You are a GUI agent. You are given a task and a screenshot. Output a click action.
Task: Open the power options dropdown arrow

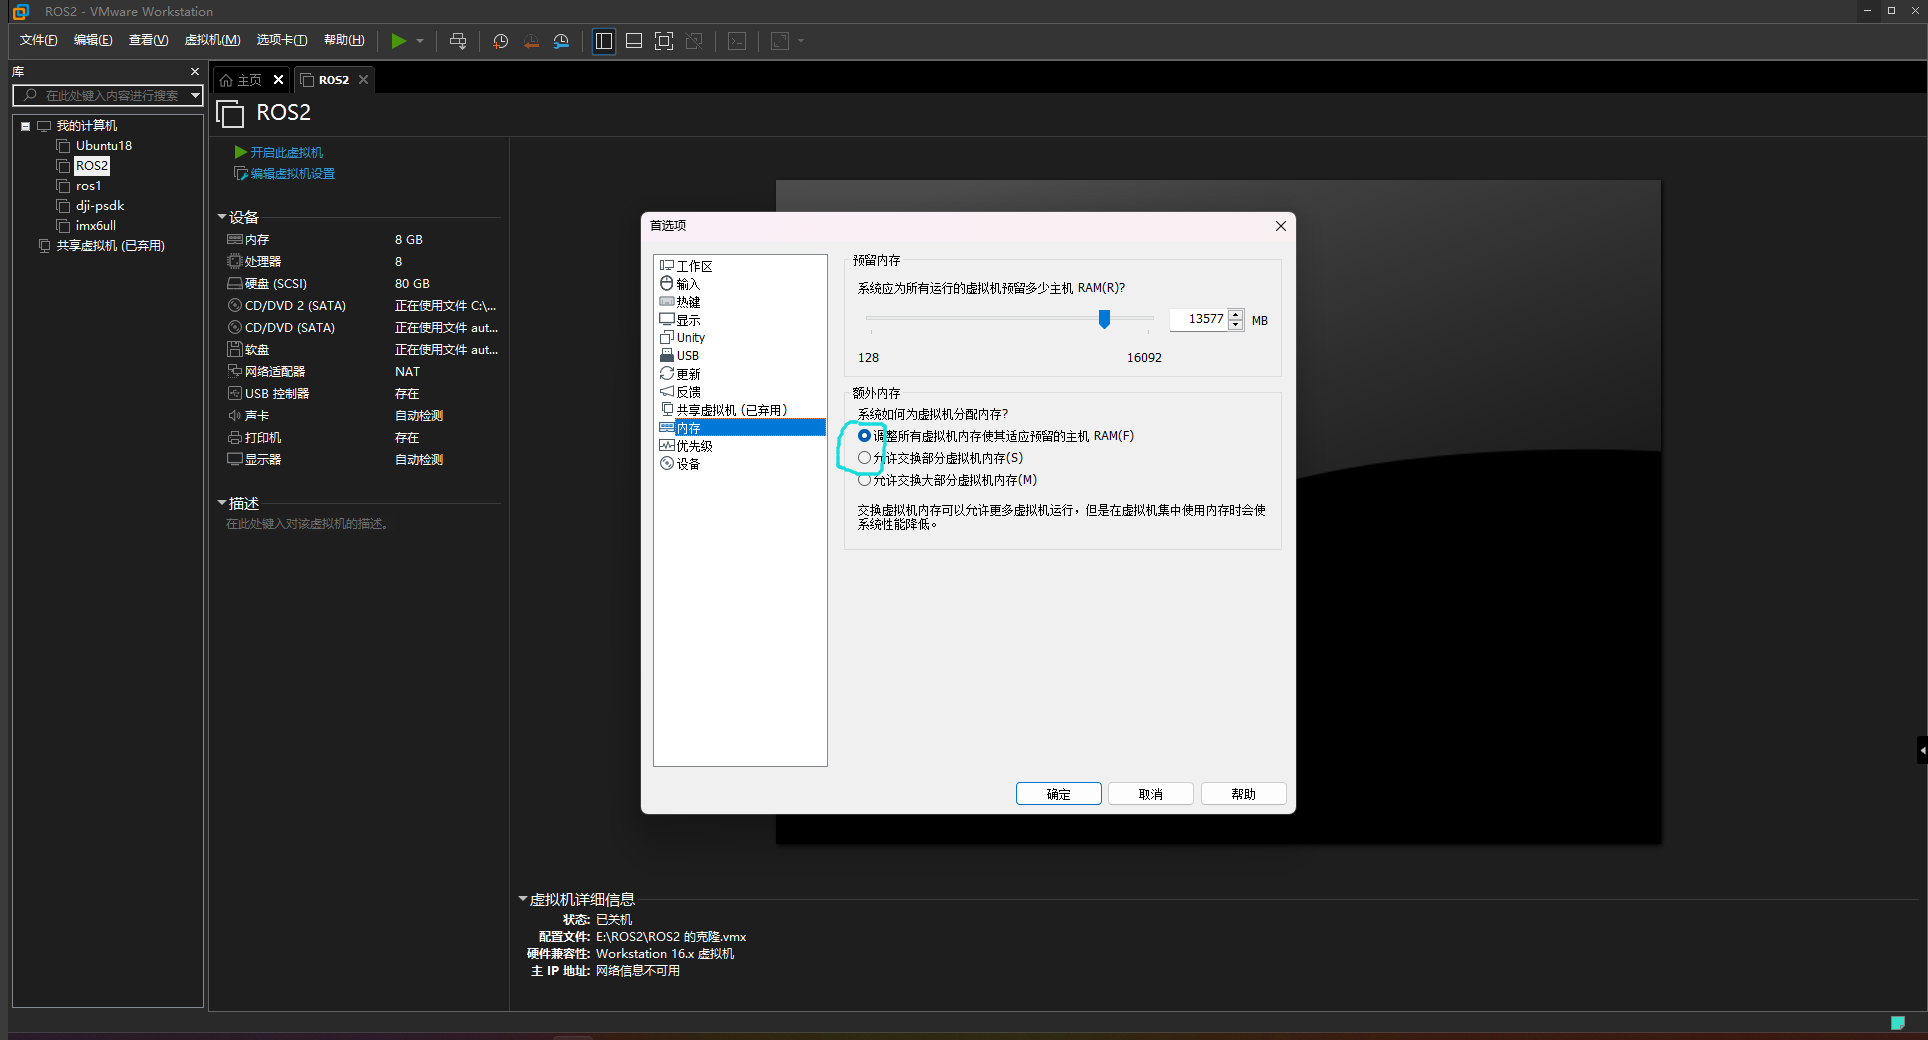pos(420,41)
